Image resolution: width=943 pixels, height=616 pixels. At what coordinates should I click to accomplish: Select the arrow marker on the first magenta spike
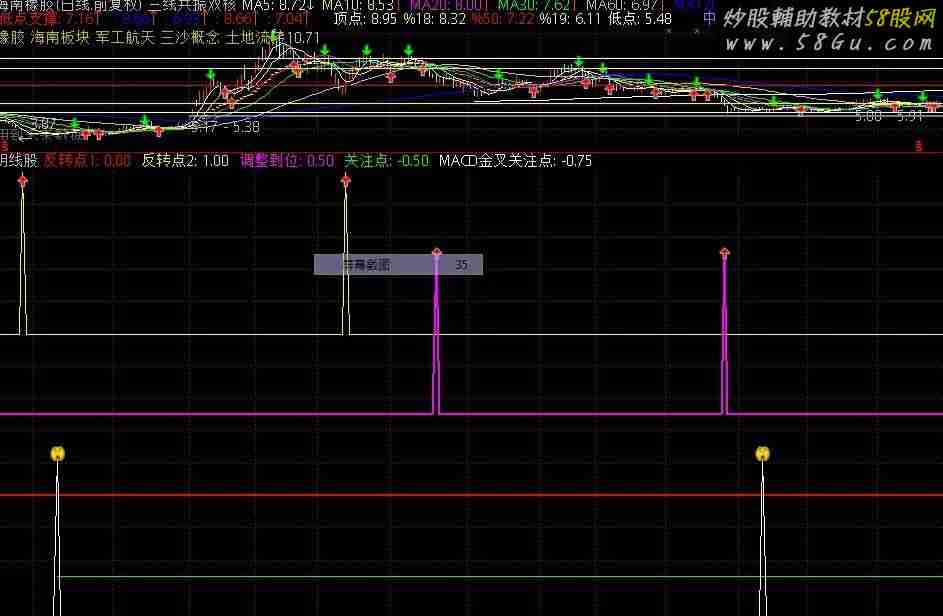tap(437, 253)
